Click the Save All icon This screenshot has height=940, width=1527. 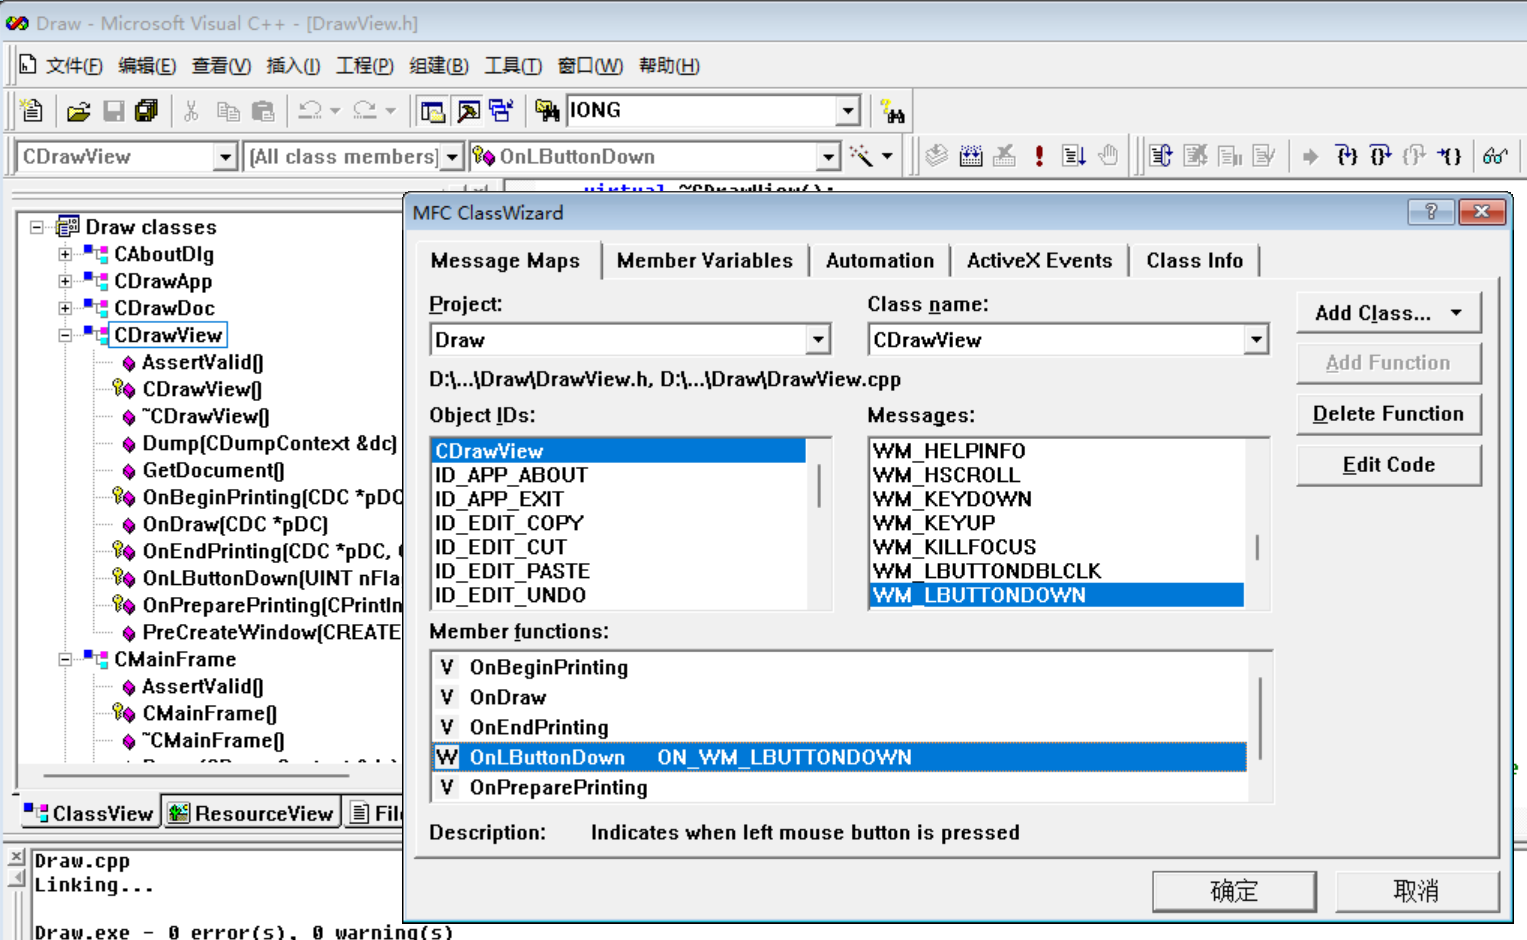(147, 111)
